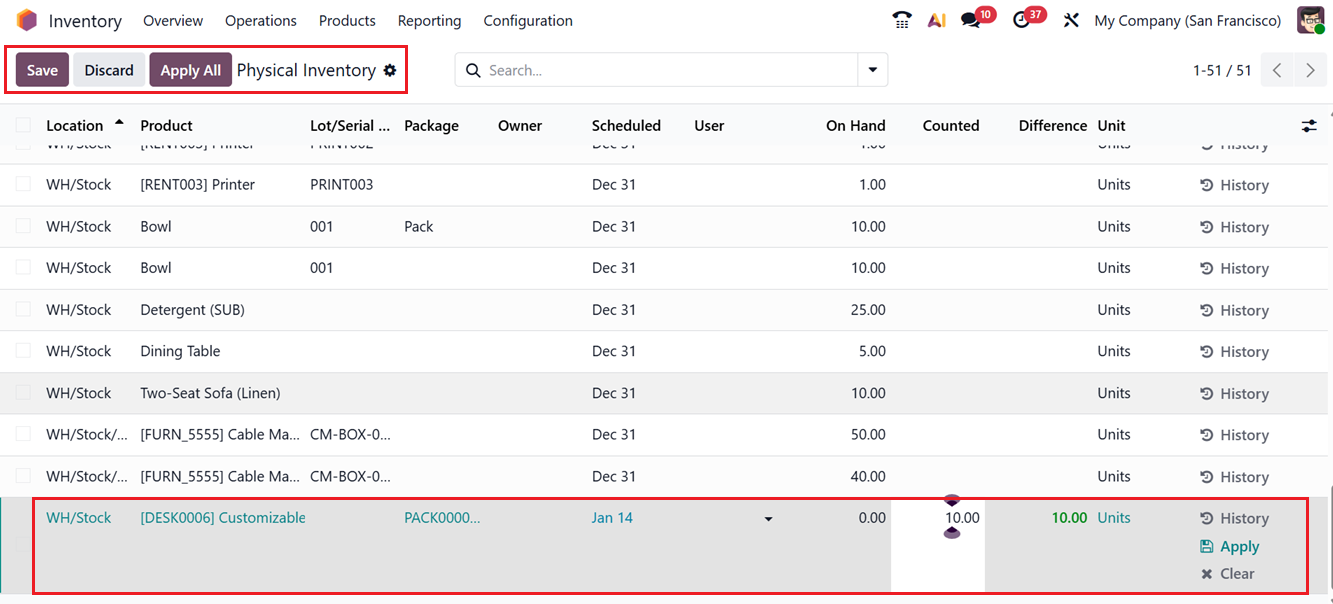Click the Counted quantity field showing 10.00

938,518
